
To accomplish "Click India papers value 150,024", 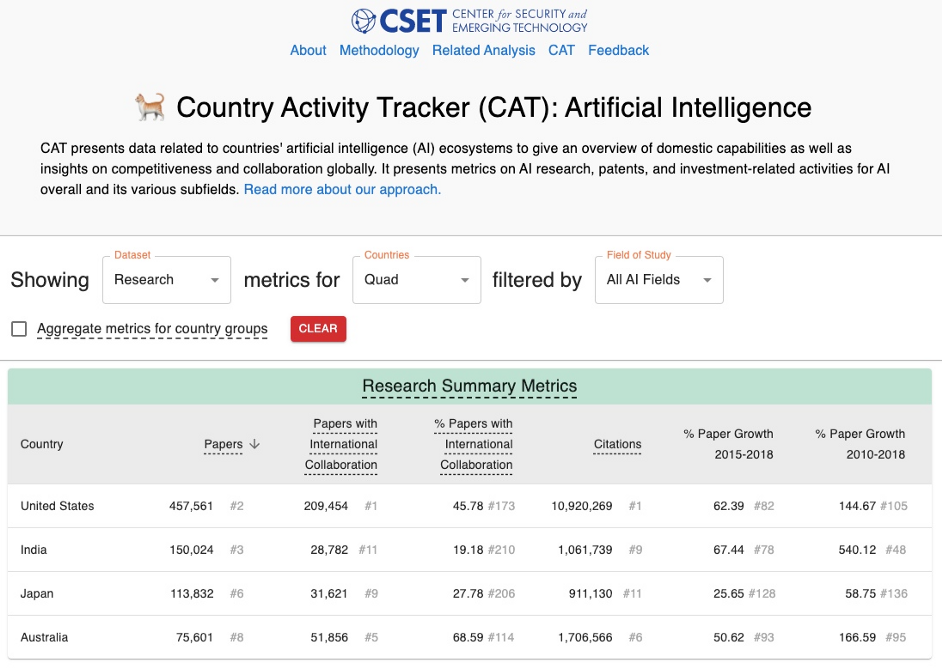I will point(191,550).
